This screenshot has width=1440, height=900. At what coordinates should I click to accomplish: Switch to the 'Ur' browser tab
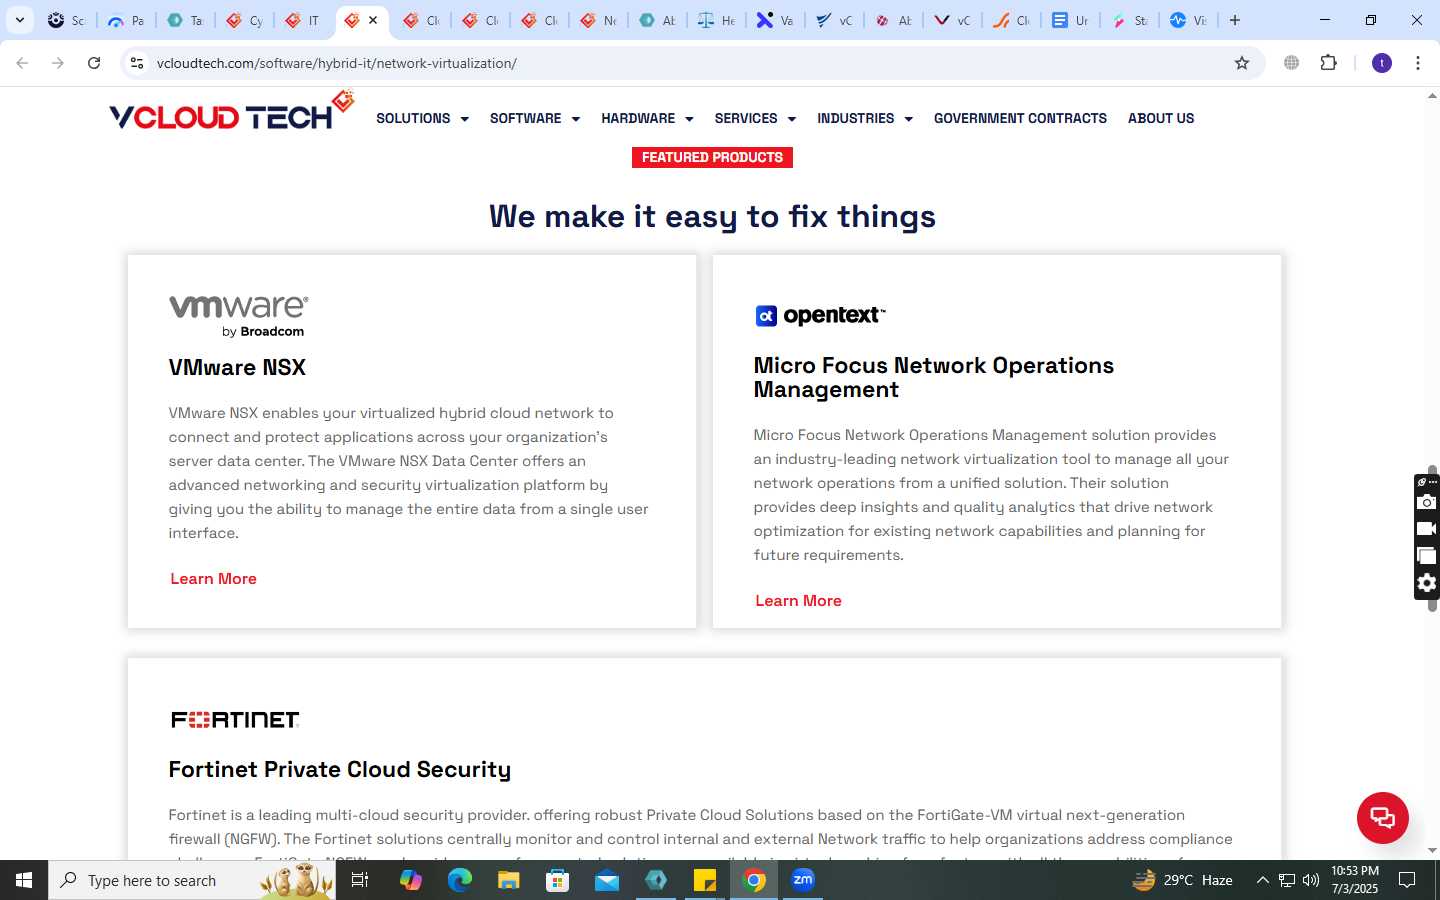tap(1071, 20)
